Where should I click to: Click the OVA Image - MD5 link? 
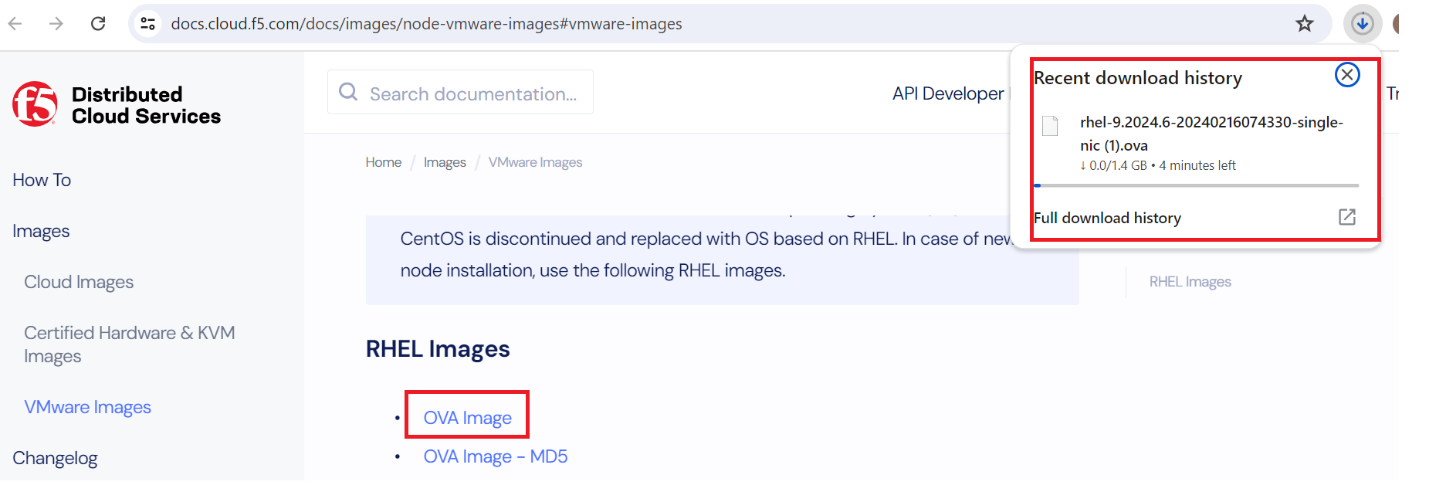495,456
